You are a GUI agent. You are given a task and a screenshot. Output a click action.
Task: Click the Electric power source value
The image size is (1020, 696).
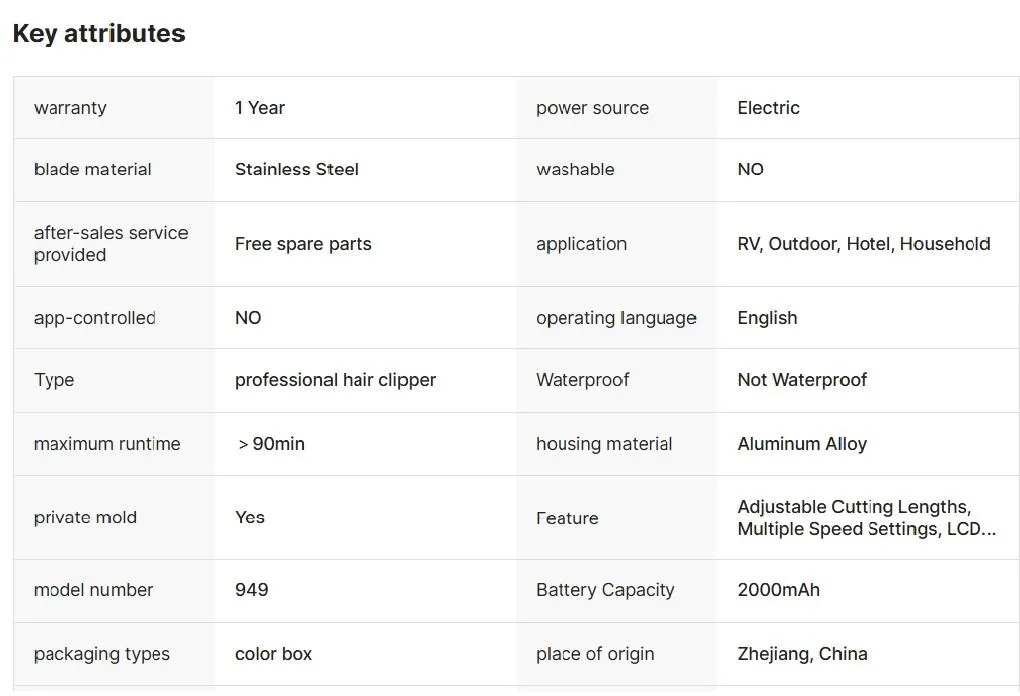click(x=768, y=108)
